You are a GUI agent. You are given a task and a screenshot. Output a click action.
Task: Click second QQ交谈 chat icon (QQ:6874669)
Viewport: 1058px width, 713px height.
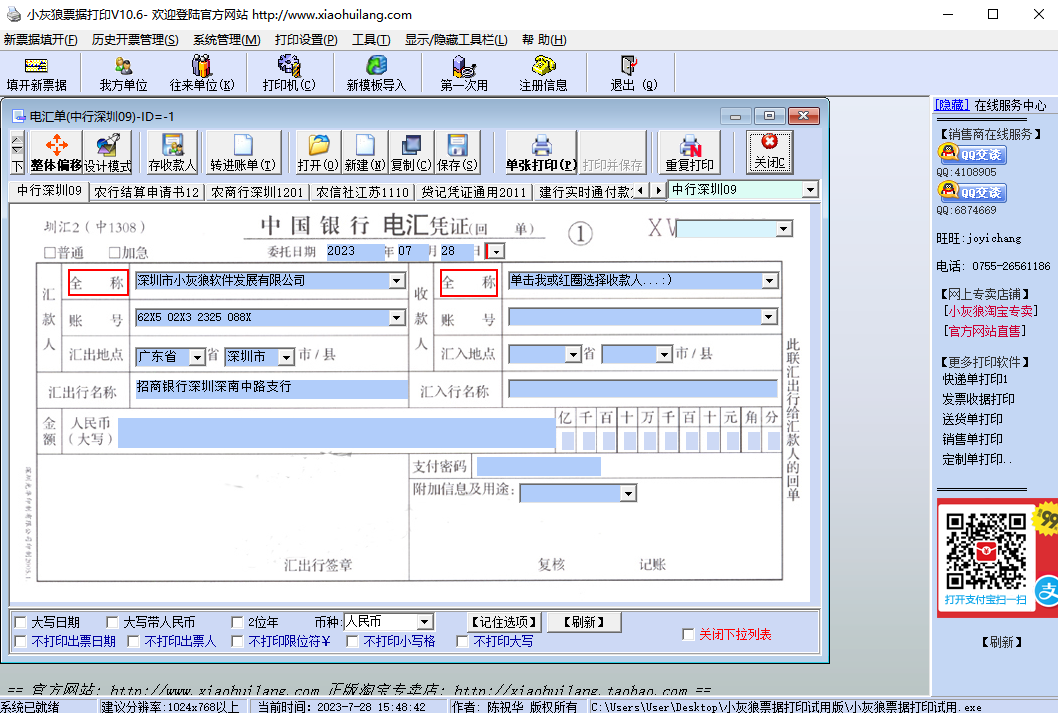point(972,192)
